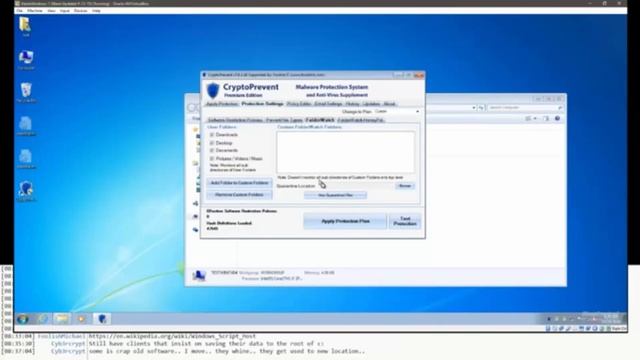
Task: Open the VirtualBox Input menu
Action: [65, 11]
